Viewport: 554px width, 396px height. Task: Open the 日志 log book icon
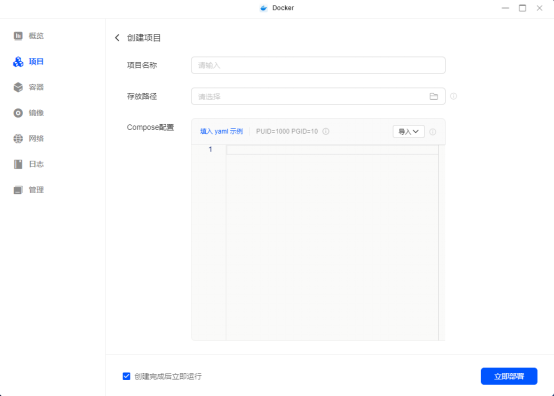tap(18, 164)
